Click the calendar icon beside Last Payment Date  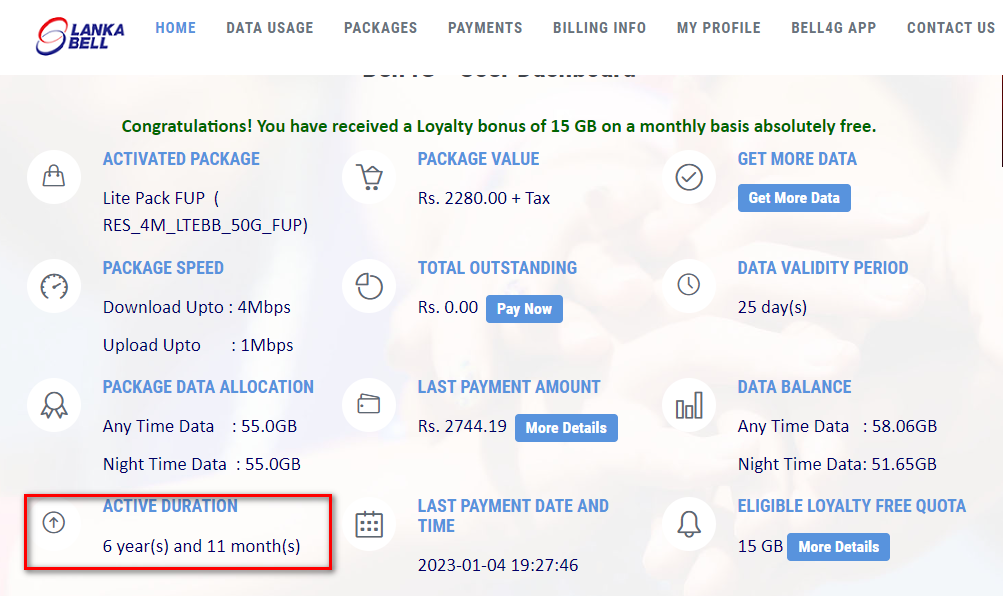click(369, 524)
